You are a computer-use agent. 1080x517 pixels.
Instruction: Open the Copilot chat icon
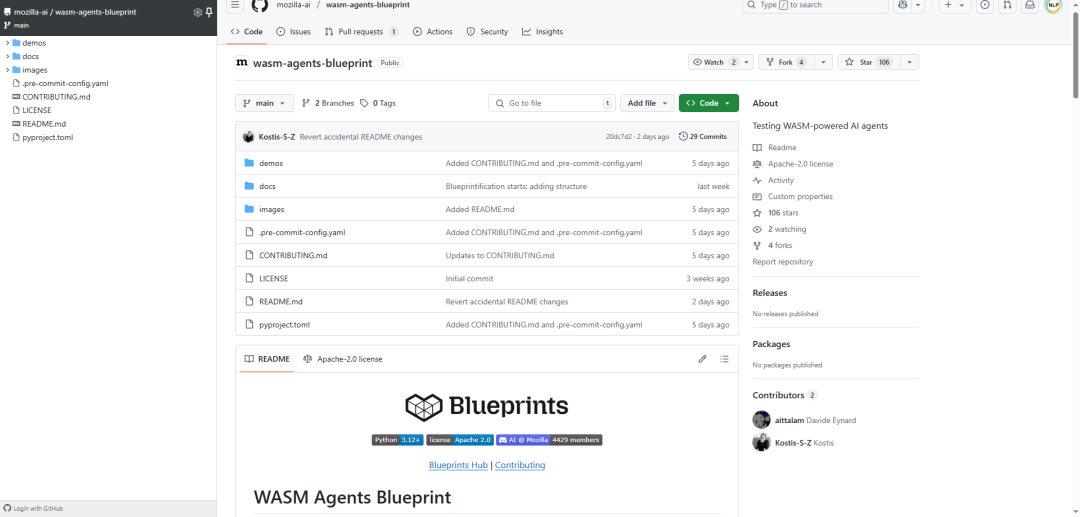902,5
